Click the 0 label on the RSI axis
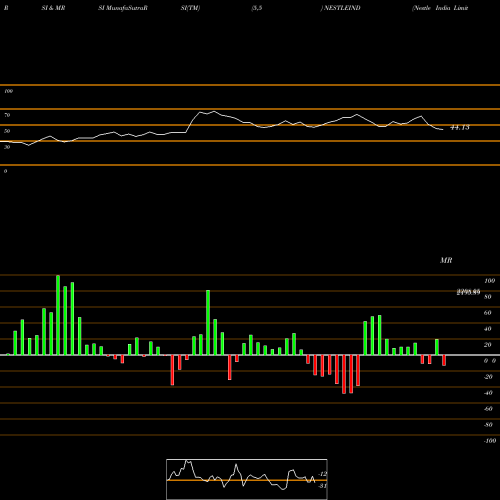 pyautogui.click(x=5, y=171)
